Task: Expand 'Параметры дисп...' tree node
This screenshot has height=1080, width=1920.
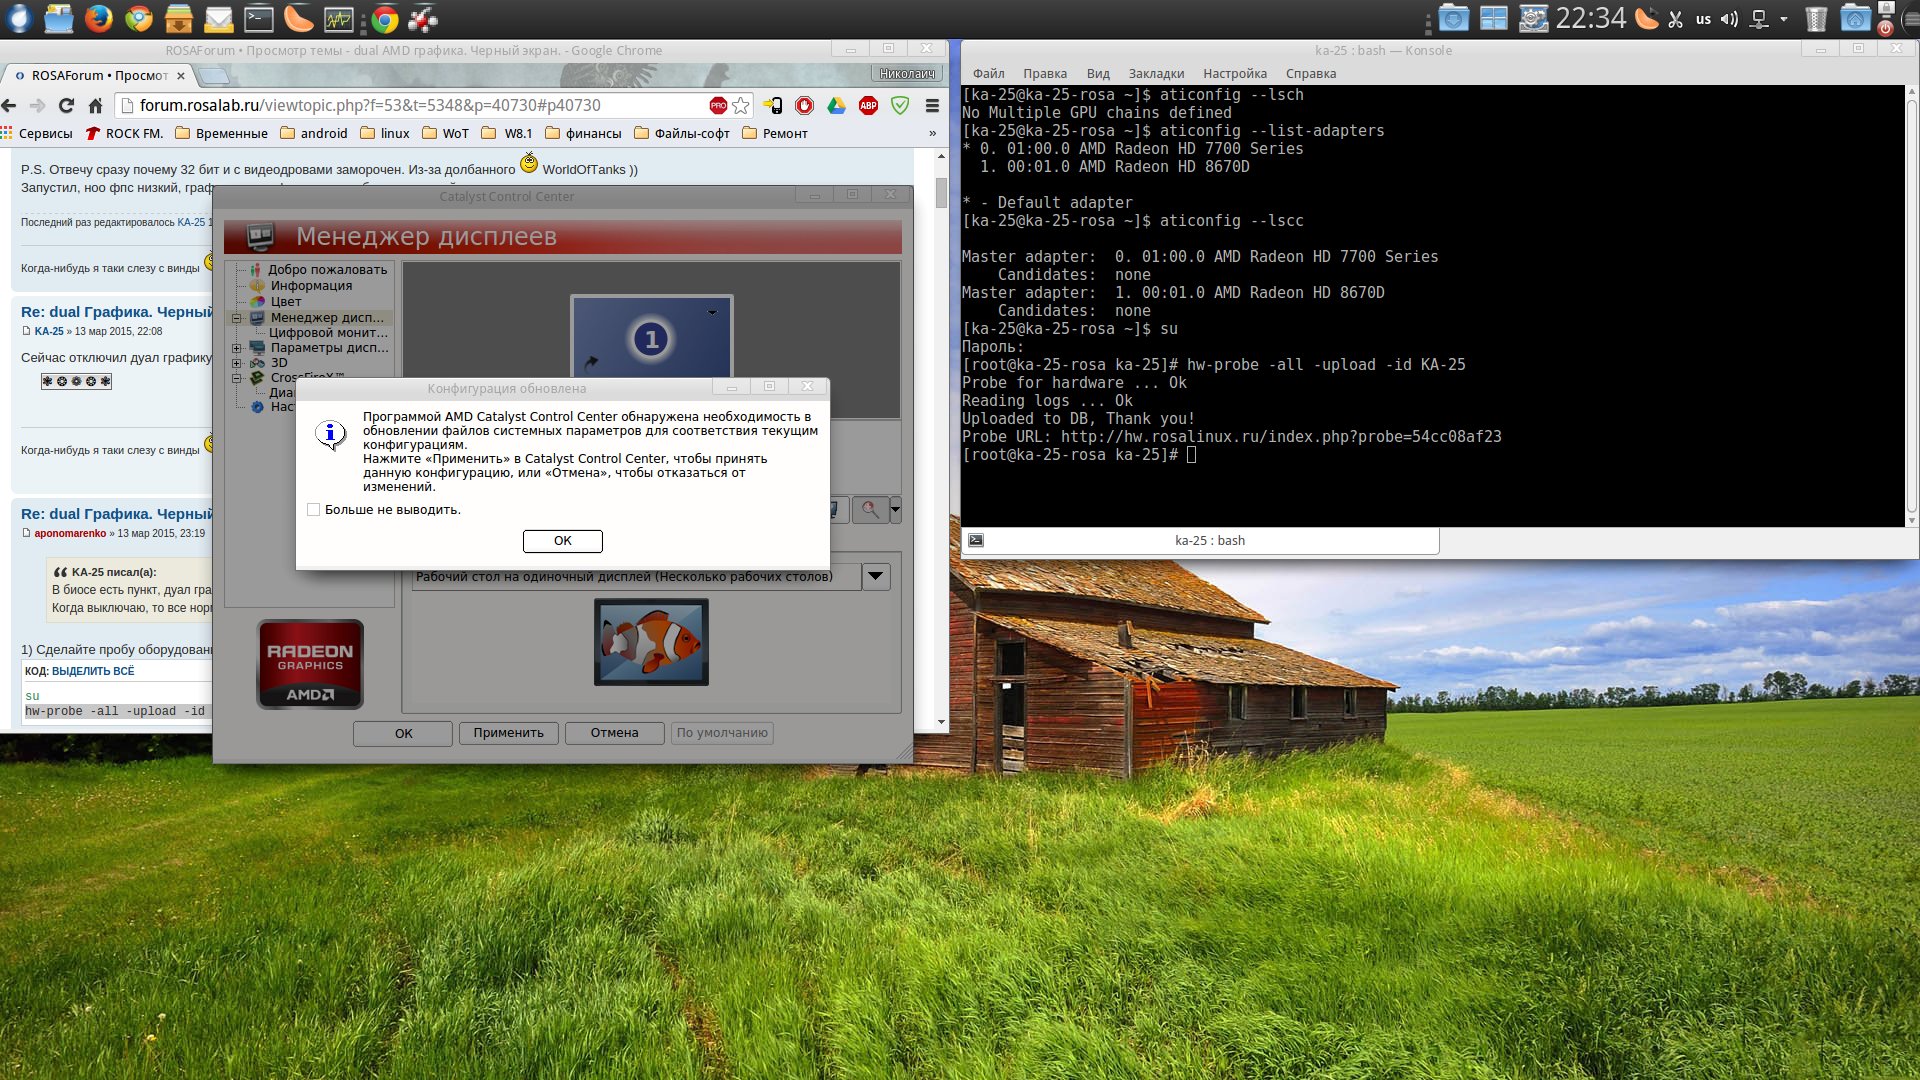Action: coord(237,348)
